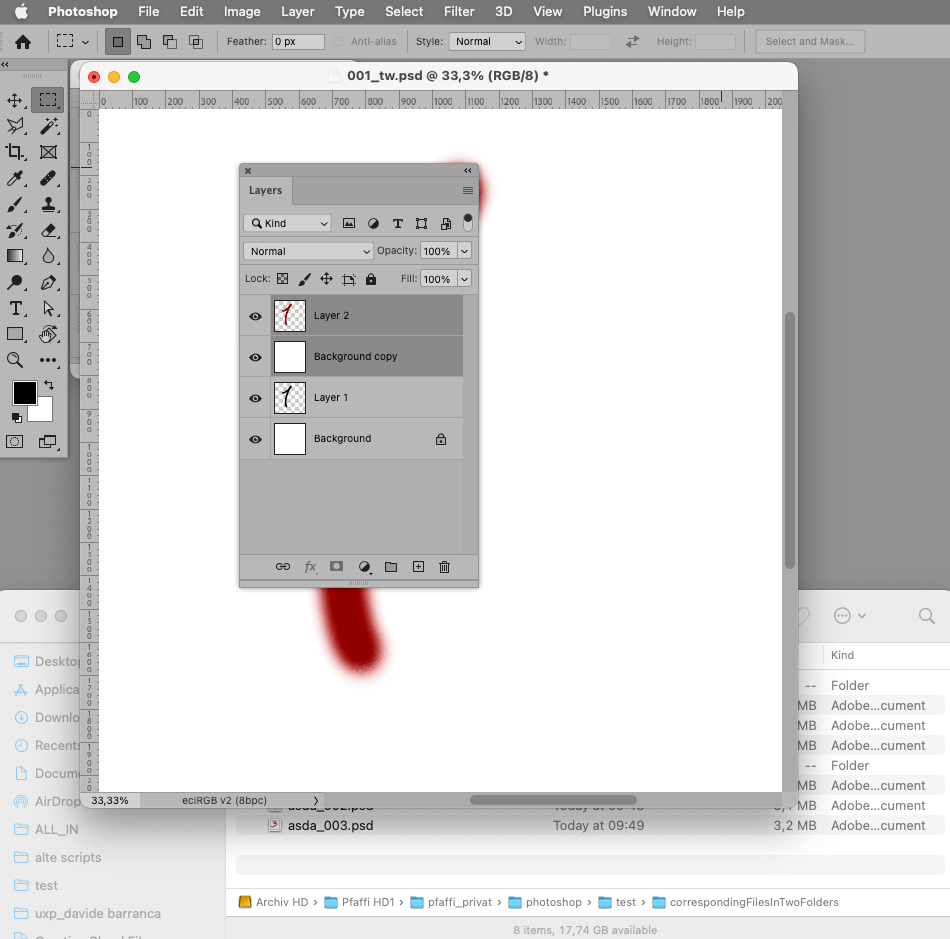Select the Type tool
This screenshot has width=950, height=939.
[16, 308]
